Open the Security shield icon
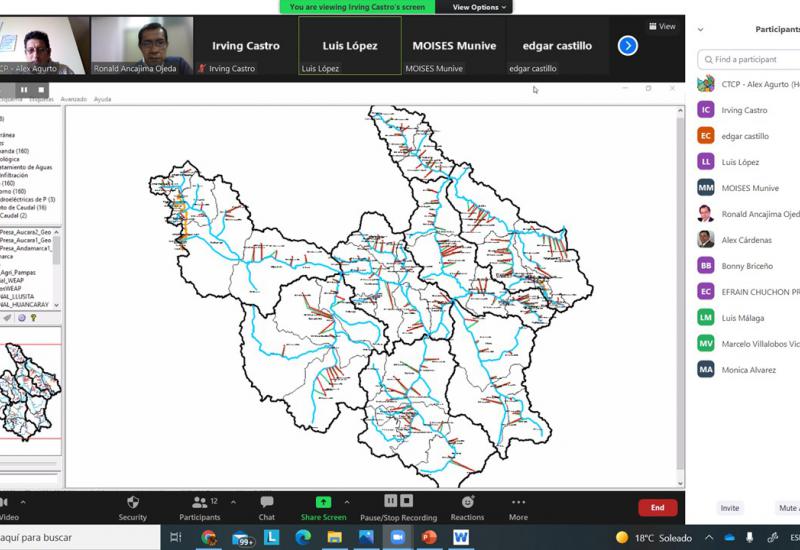Image resolution: width=800 pixels, height=550 pixels. point(132,502)
